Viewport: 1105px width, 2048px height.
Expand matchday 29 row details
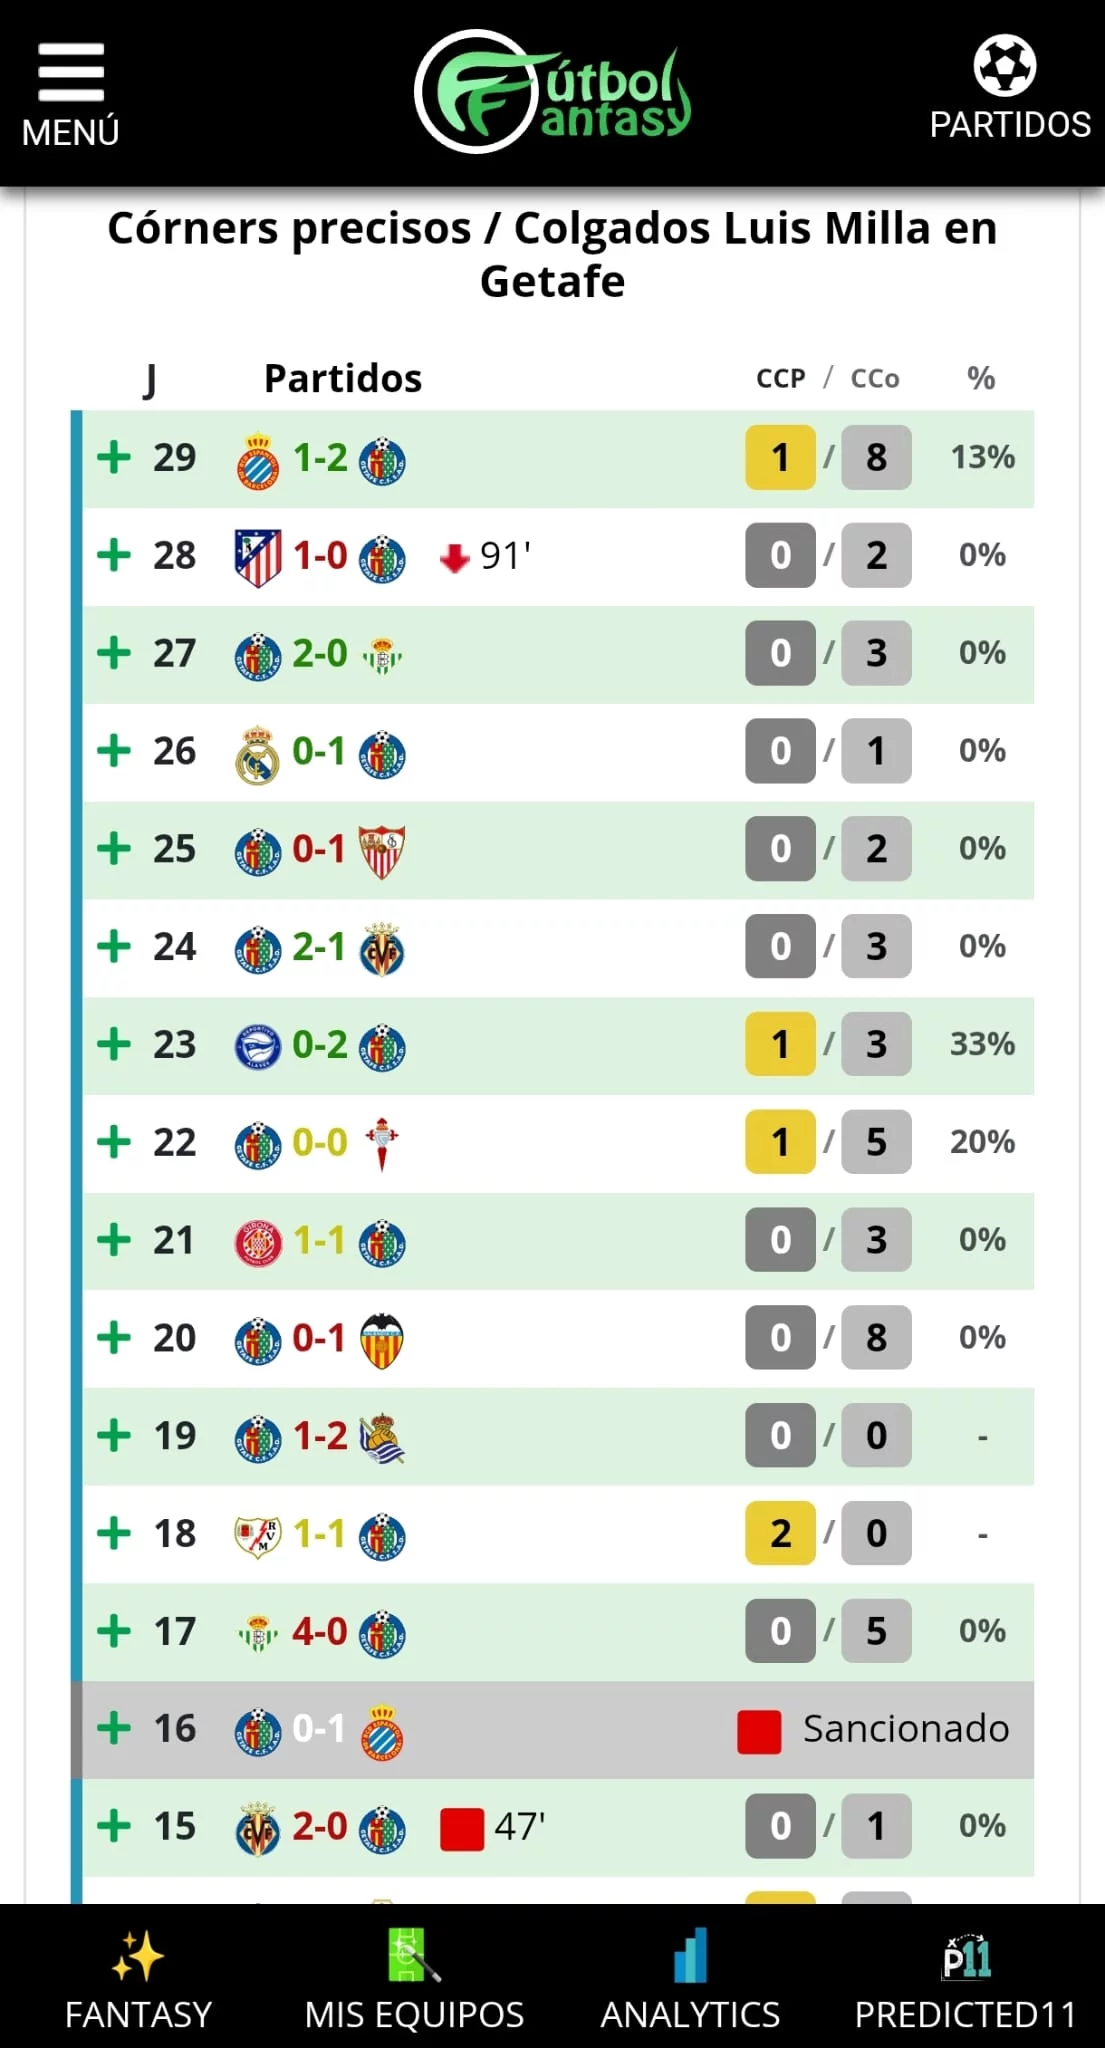(x=114, y=458)
